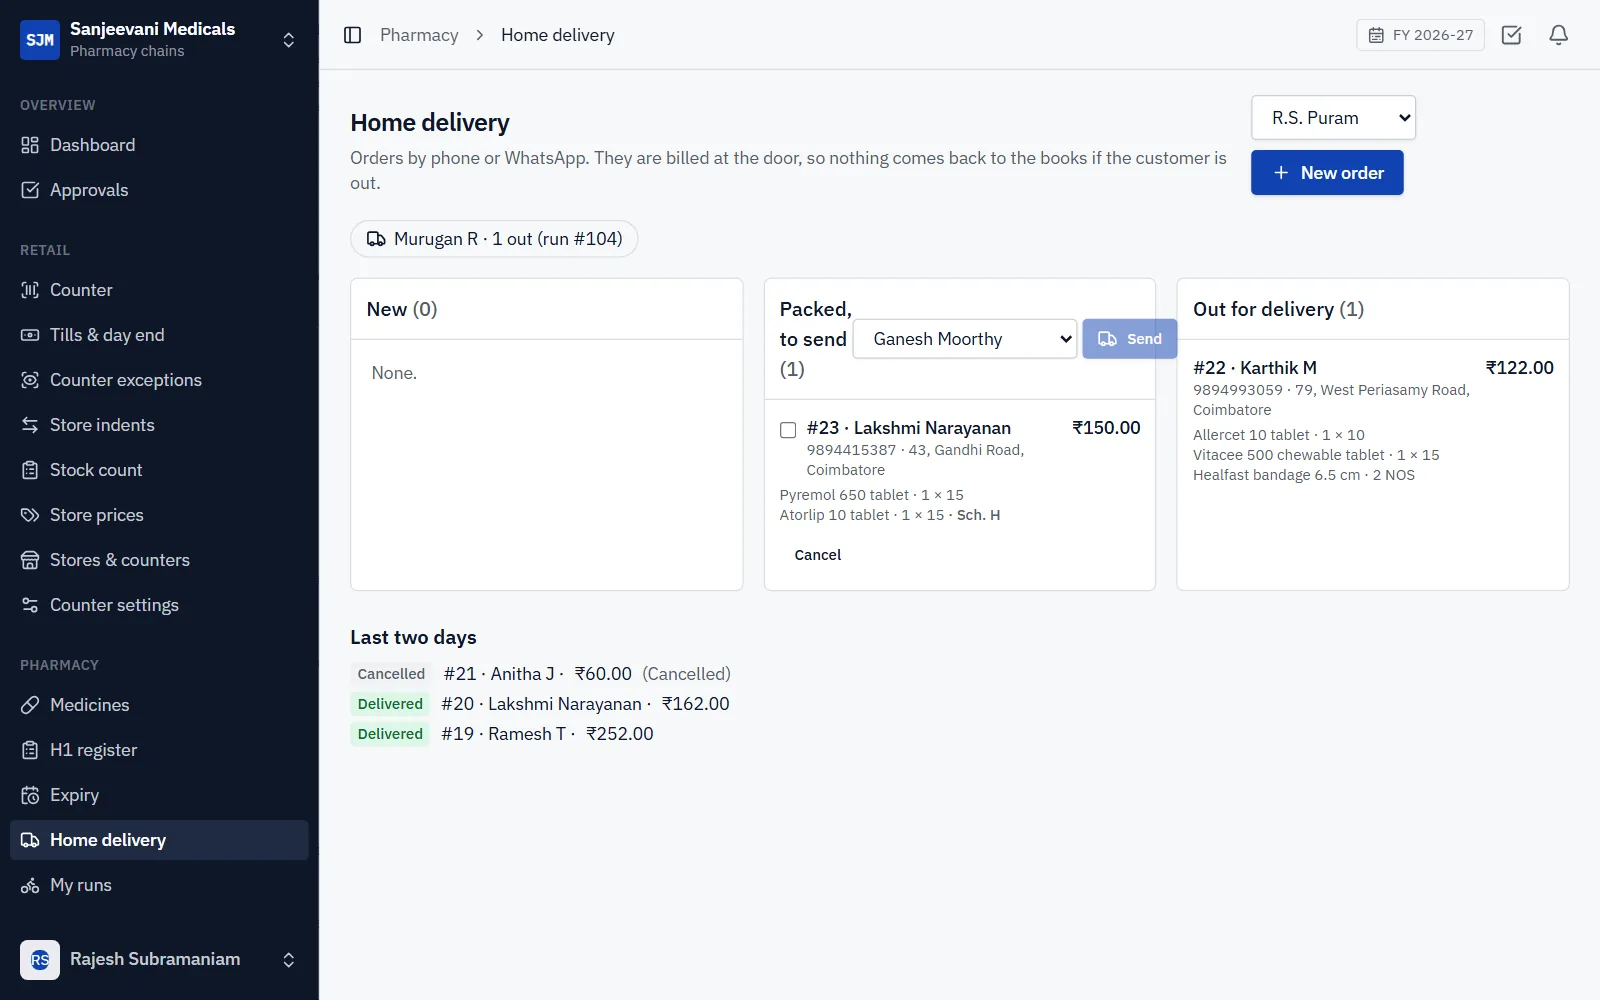Open the H1 register page
Screen dimensions: 1600x1000
pyautogui.click(x=159, y=750)
